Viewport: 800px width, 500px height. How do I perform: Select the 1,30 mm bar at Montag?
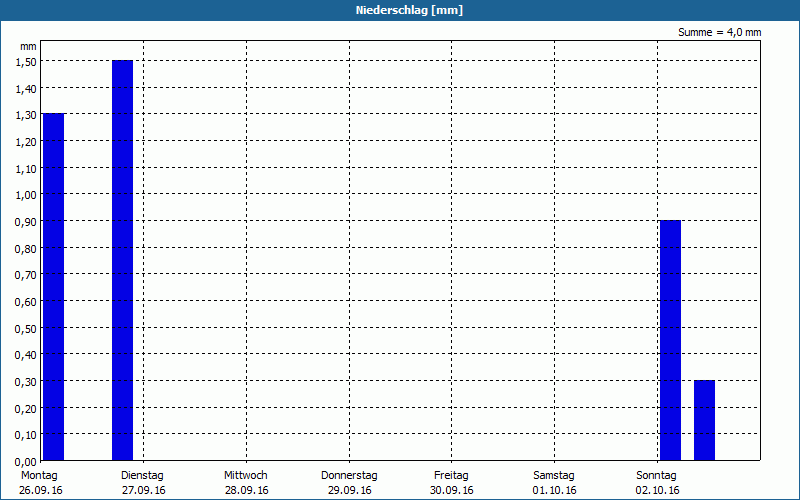coord(54,287)
